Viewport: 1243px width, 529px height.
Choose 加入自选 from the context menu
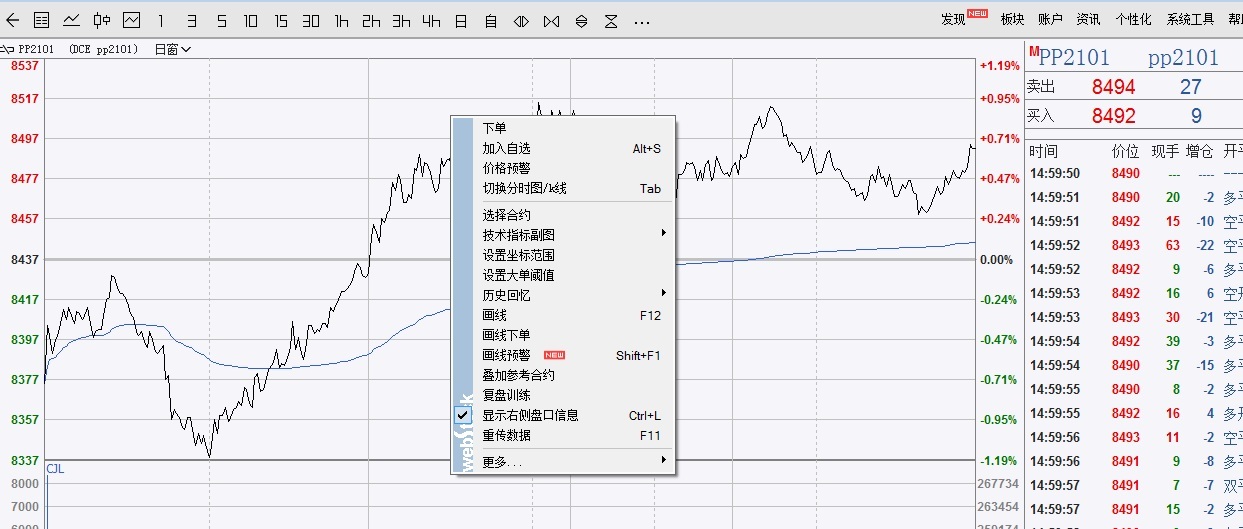point(506,149)
